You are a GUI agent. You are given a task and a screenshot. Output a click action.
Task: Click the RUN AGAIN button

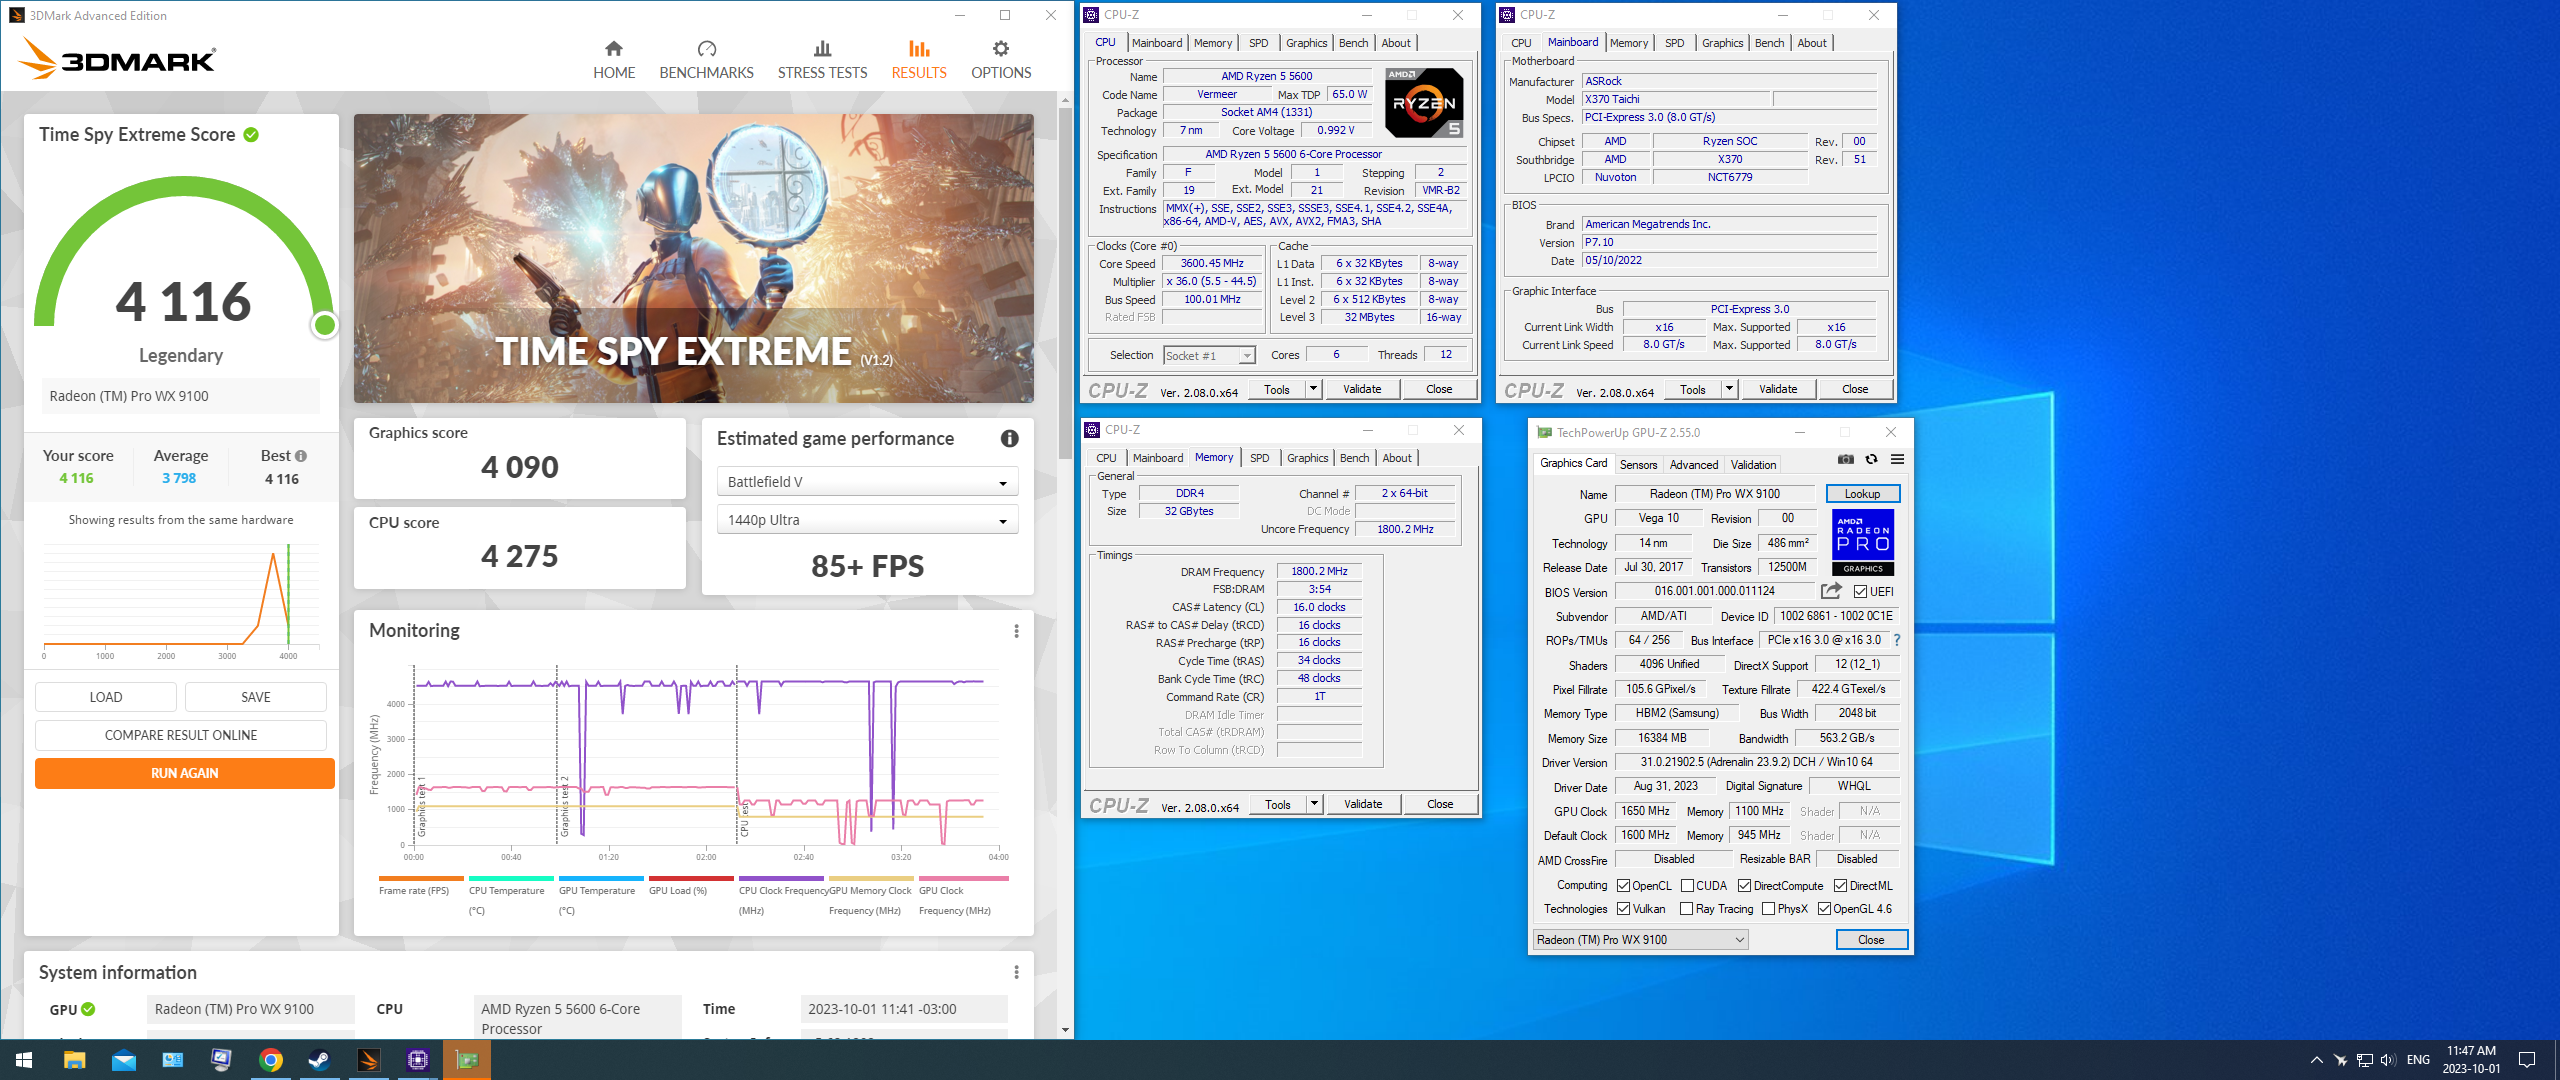click(185, 773)
